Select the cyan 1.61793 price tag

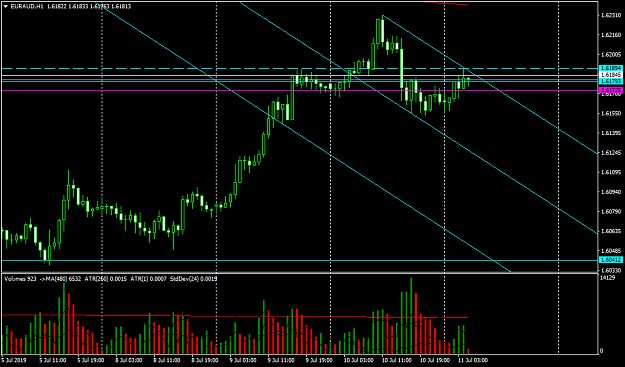tap(610, 81)
